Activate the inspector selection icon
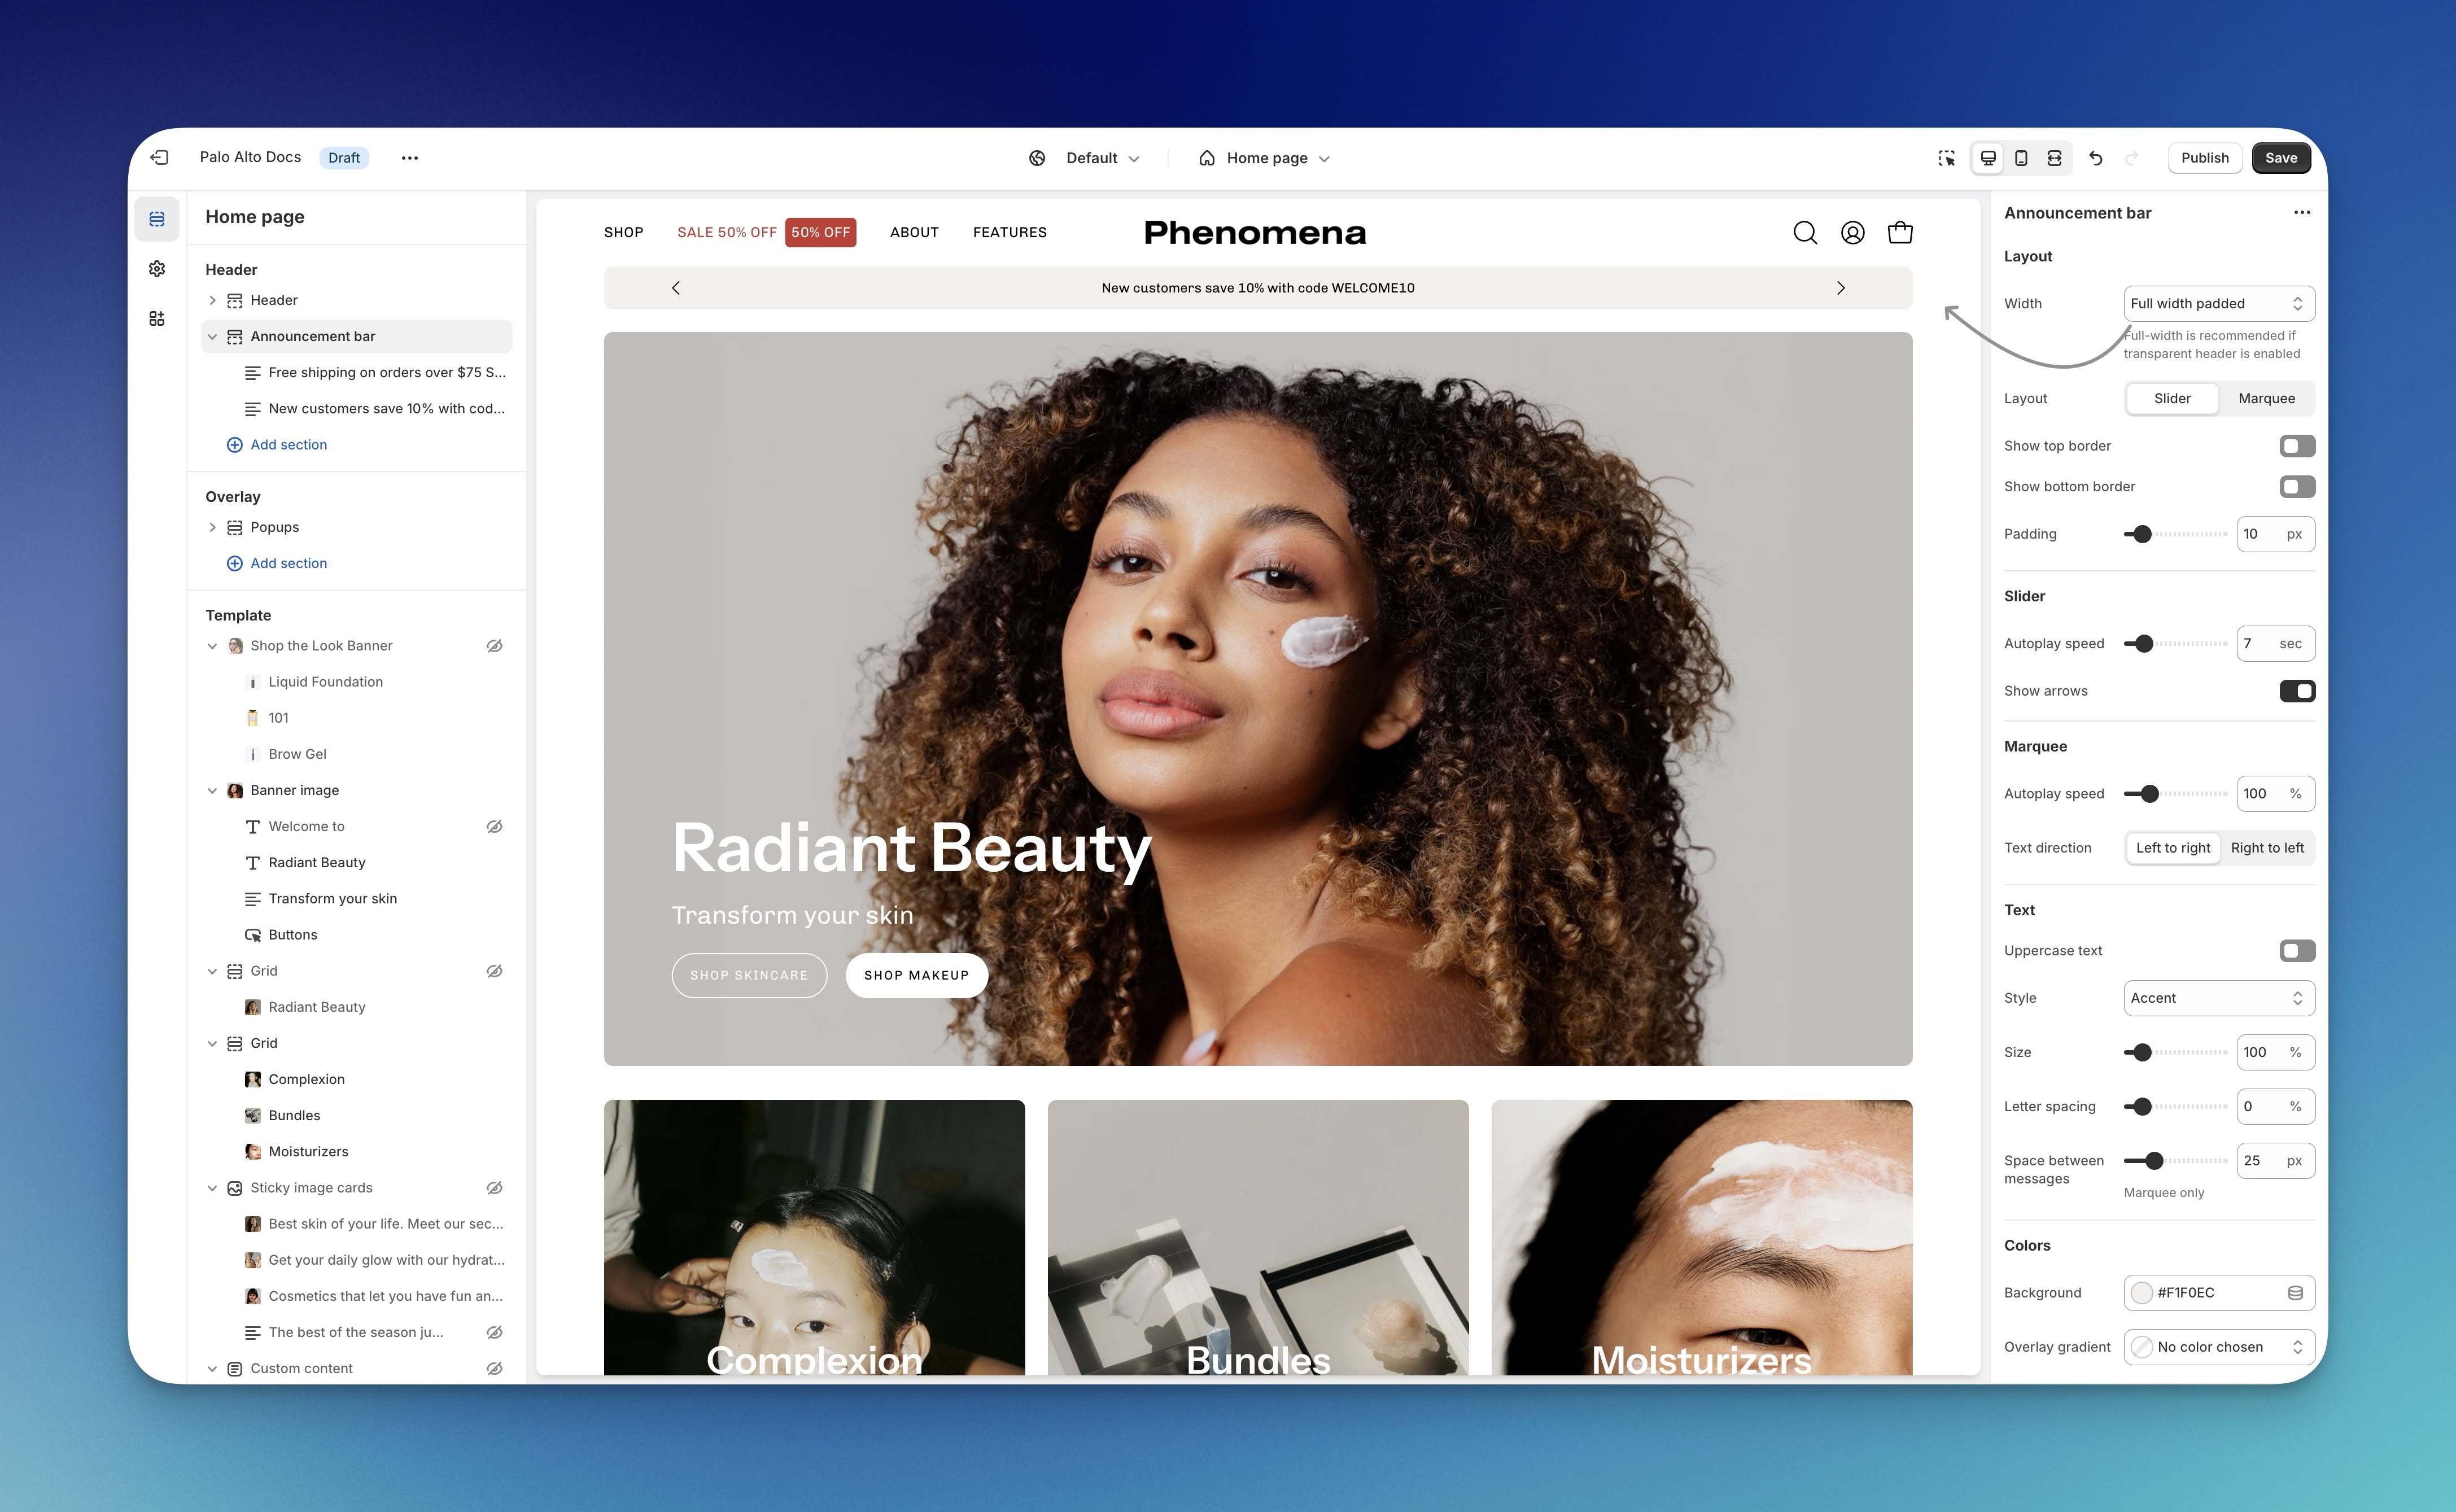The width and height of the screenshot is (2456, 1512). (x=1946, y=158)
